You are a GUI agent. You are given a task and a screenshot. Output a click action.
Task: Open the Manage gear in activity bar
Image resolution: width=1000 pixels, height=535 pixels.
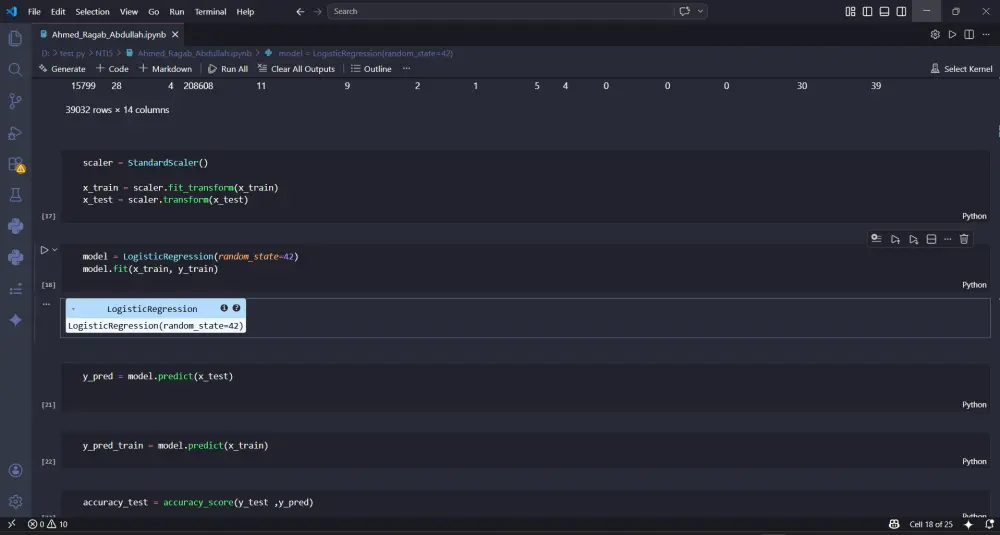click(15, 502)
